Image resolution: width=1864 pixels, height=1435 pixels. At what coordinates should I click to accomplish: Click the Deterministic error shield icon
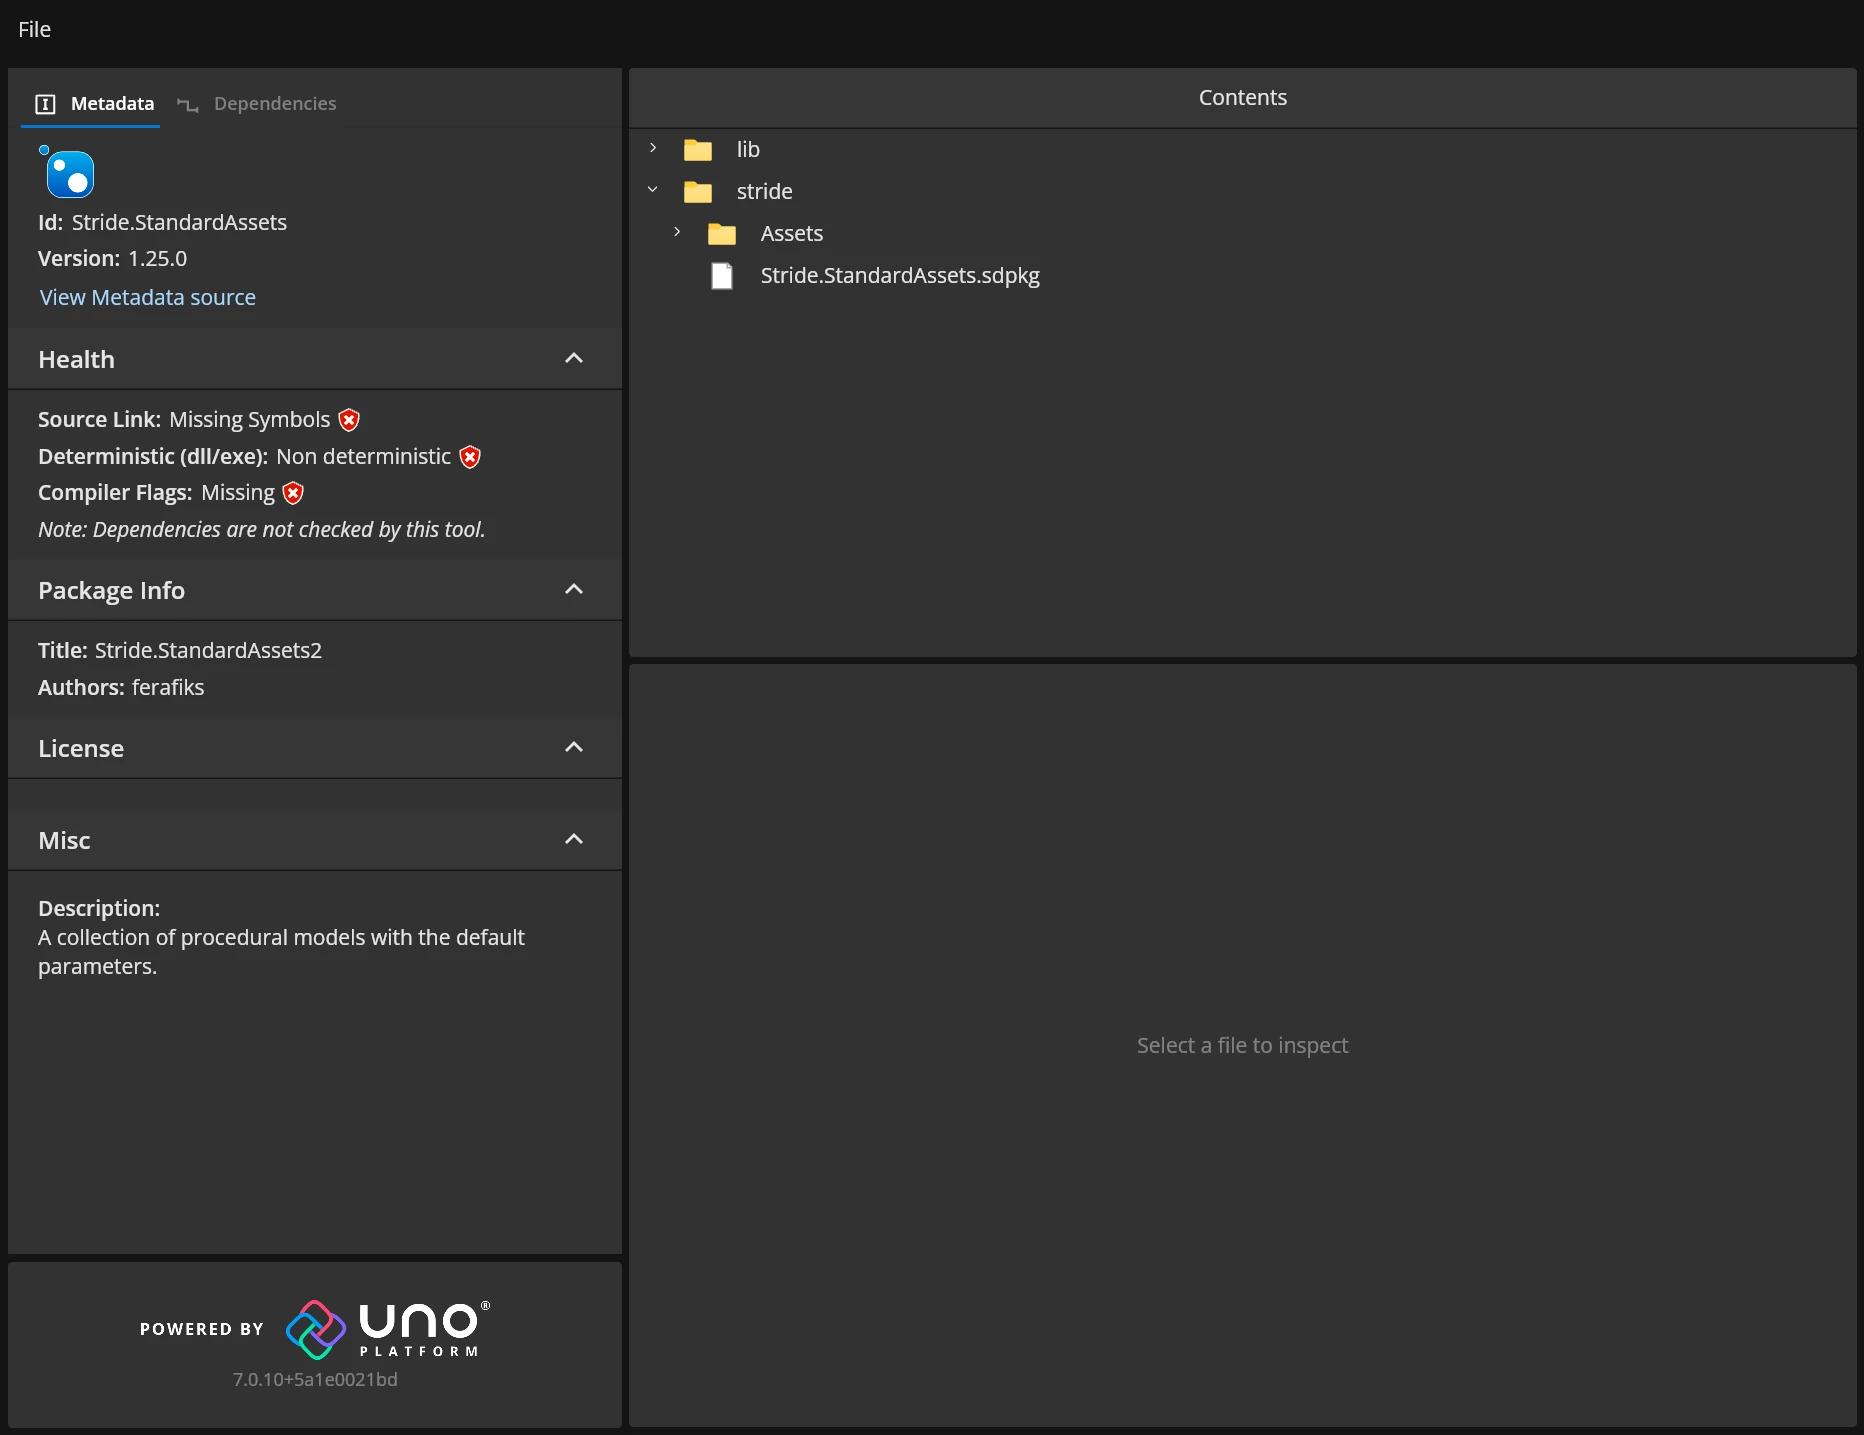[470, 457]
